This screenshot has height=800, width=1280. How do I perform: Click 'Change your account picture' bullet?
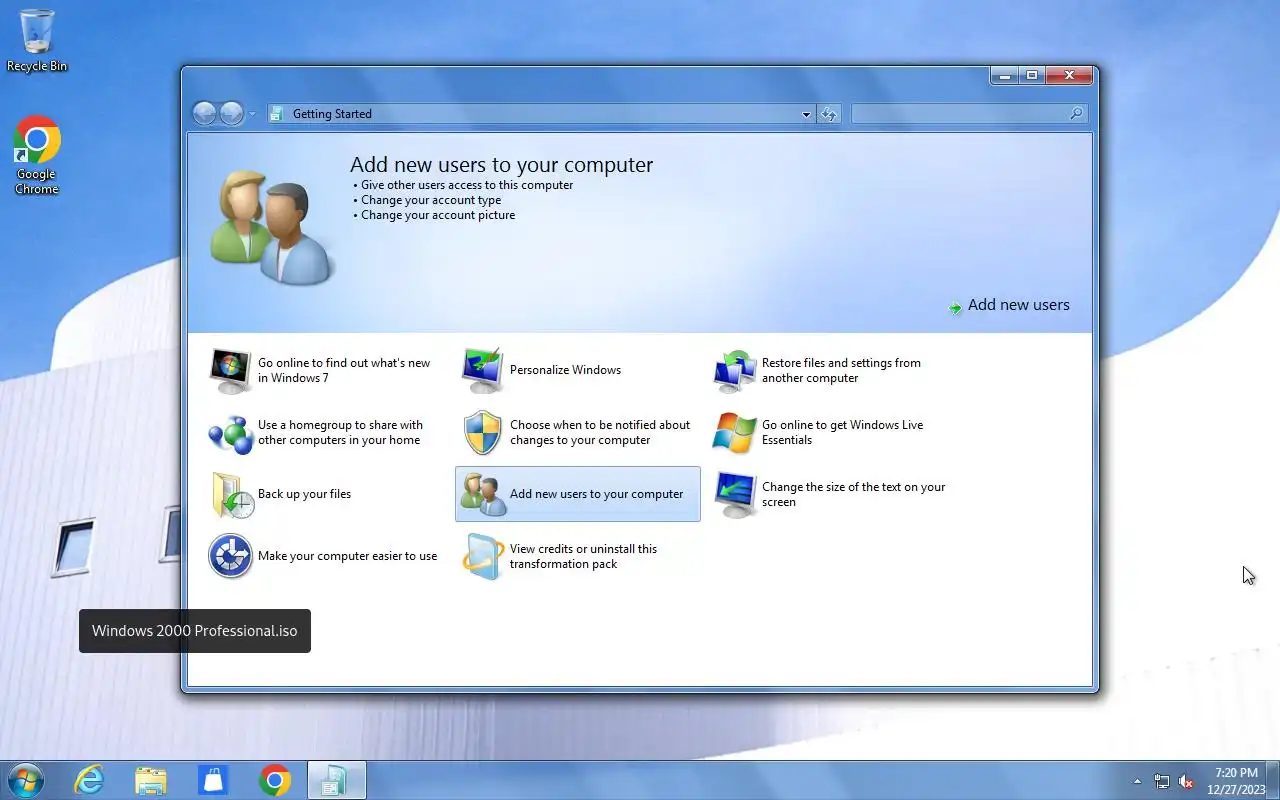pyautogui.click(x=438, y=215)
